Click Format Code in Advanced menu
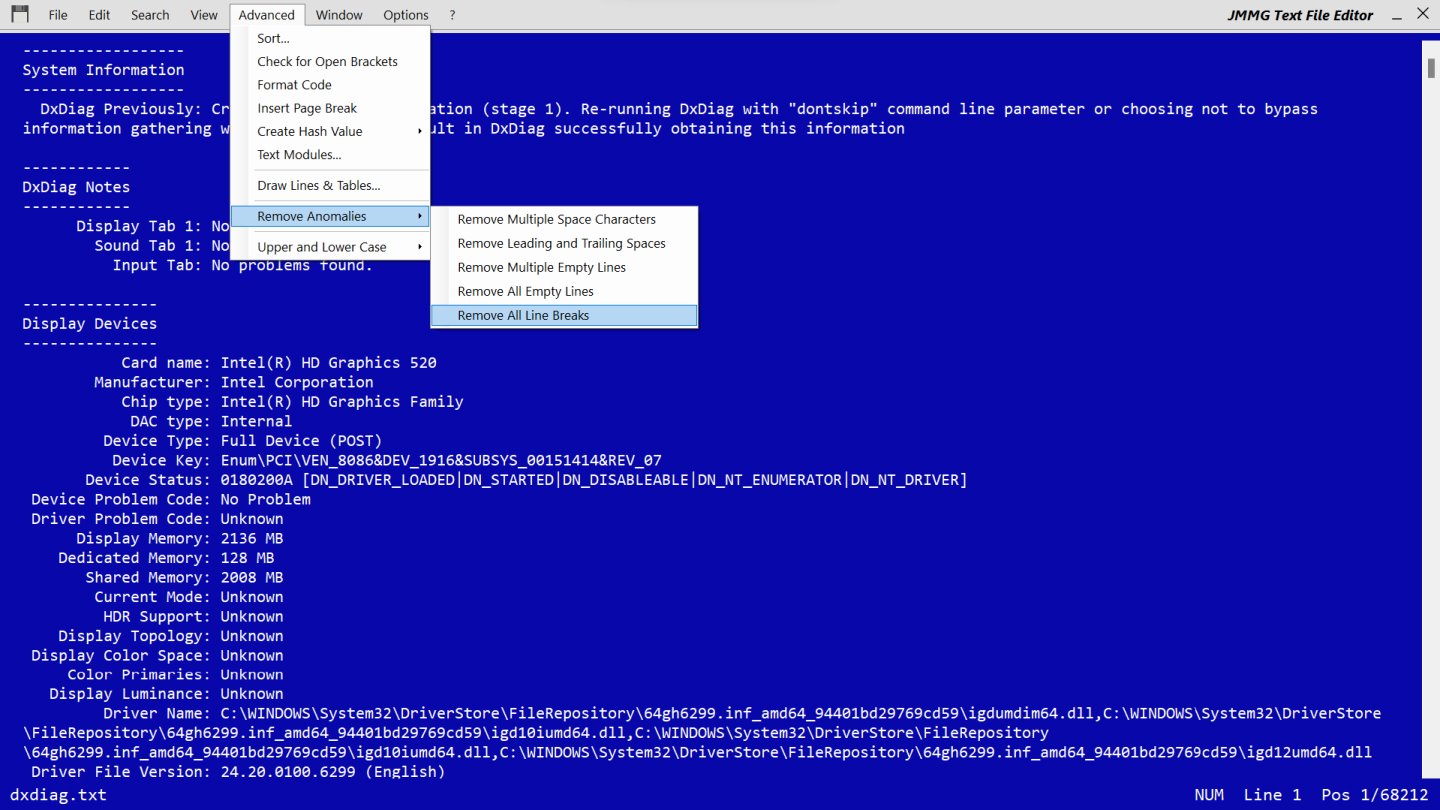This screenshot has height=810, width=1440. [294, 85]
